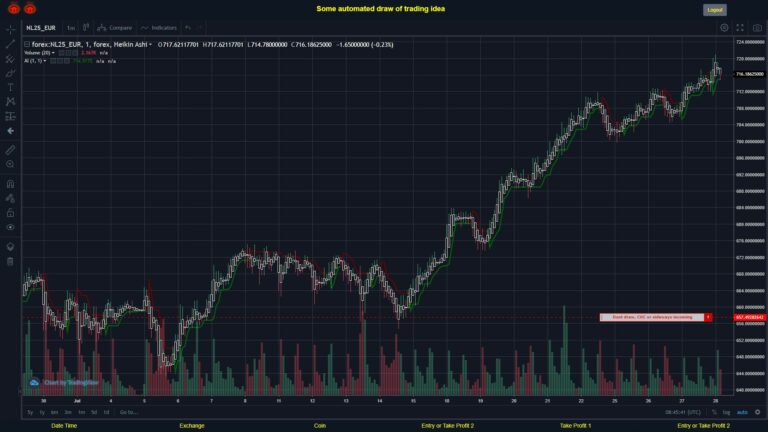Viewport: 768px width, 432px height.
Task: Toggle auto scale
Action: (743, 412)
